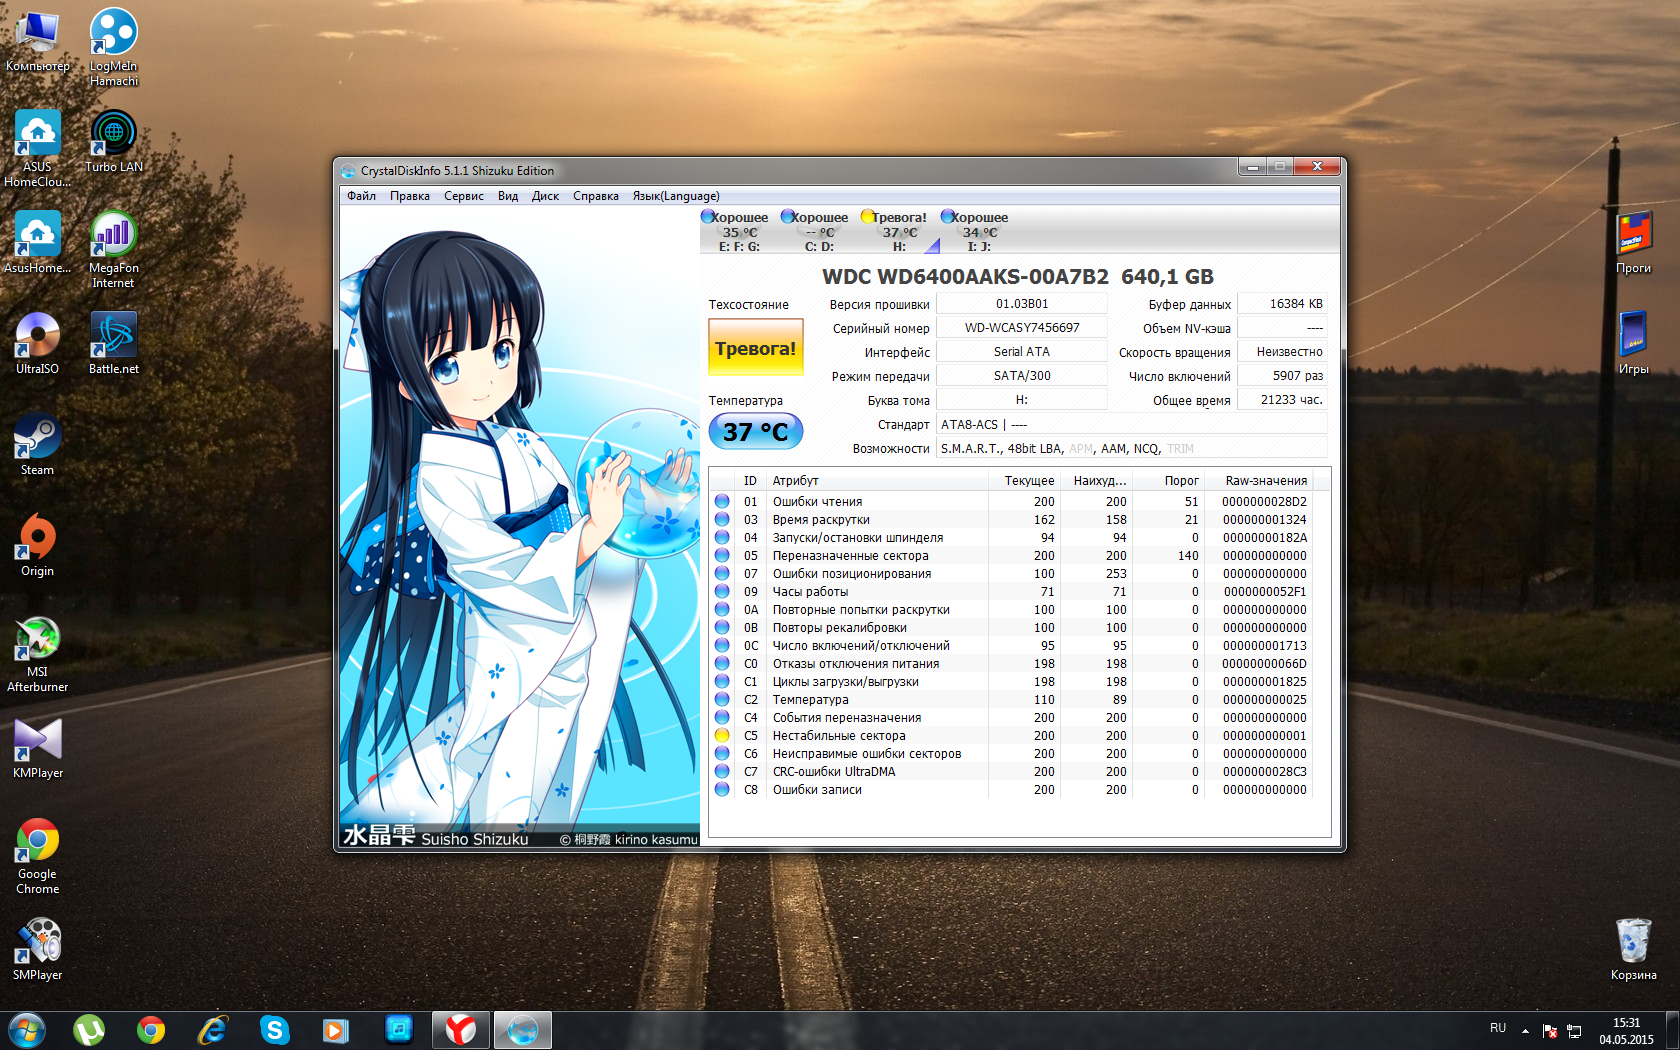
Task: Select the H: disk with Тревога! status
Action: [898, 231]
